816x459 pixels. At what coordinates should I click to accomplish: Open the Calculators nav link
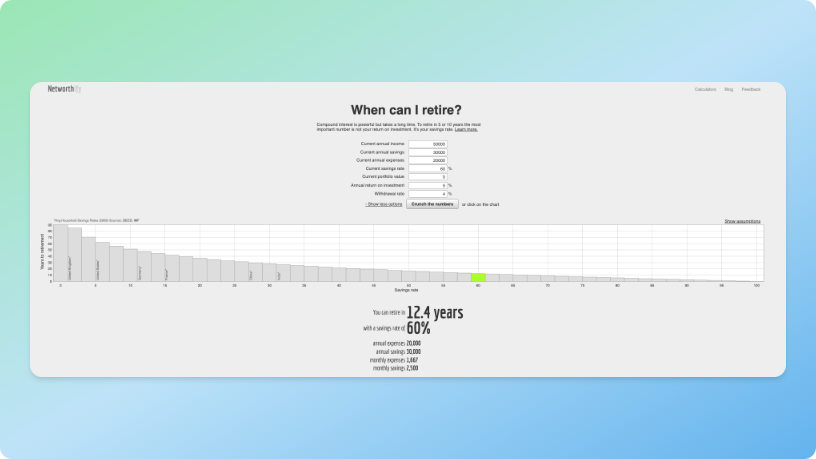coord(705,90)
